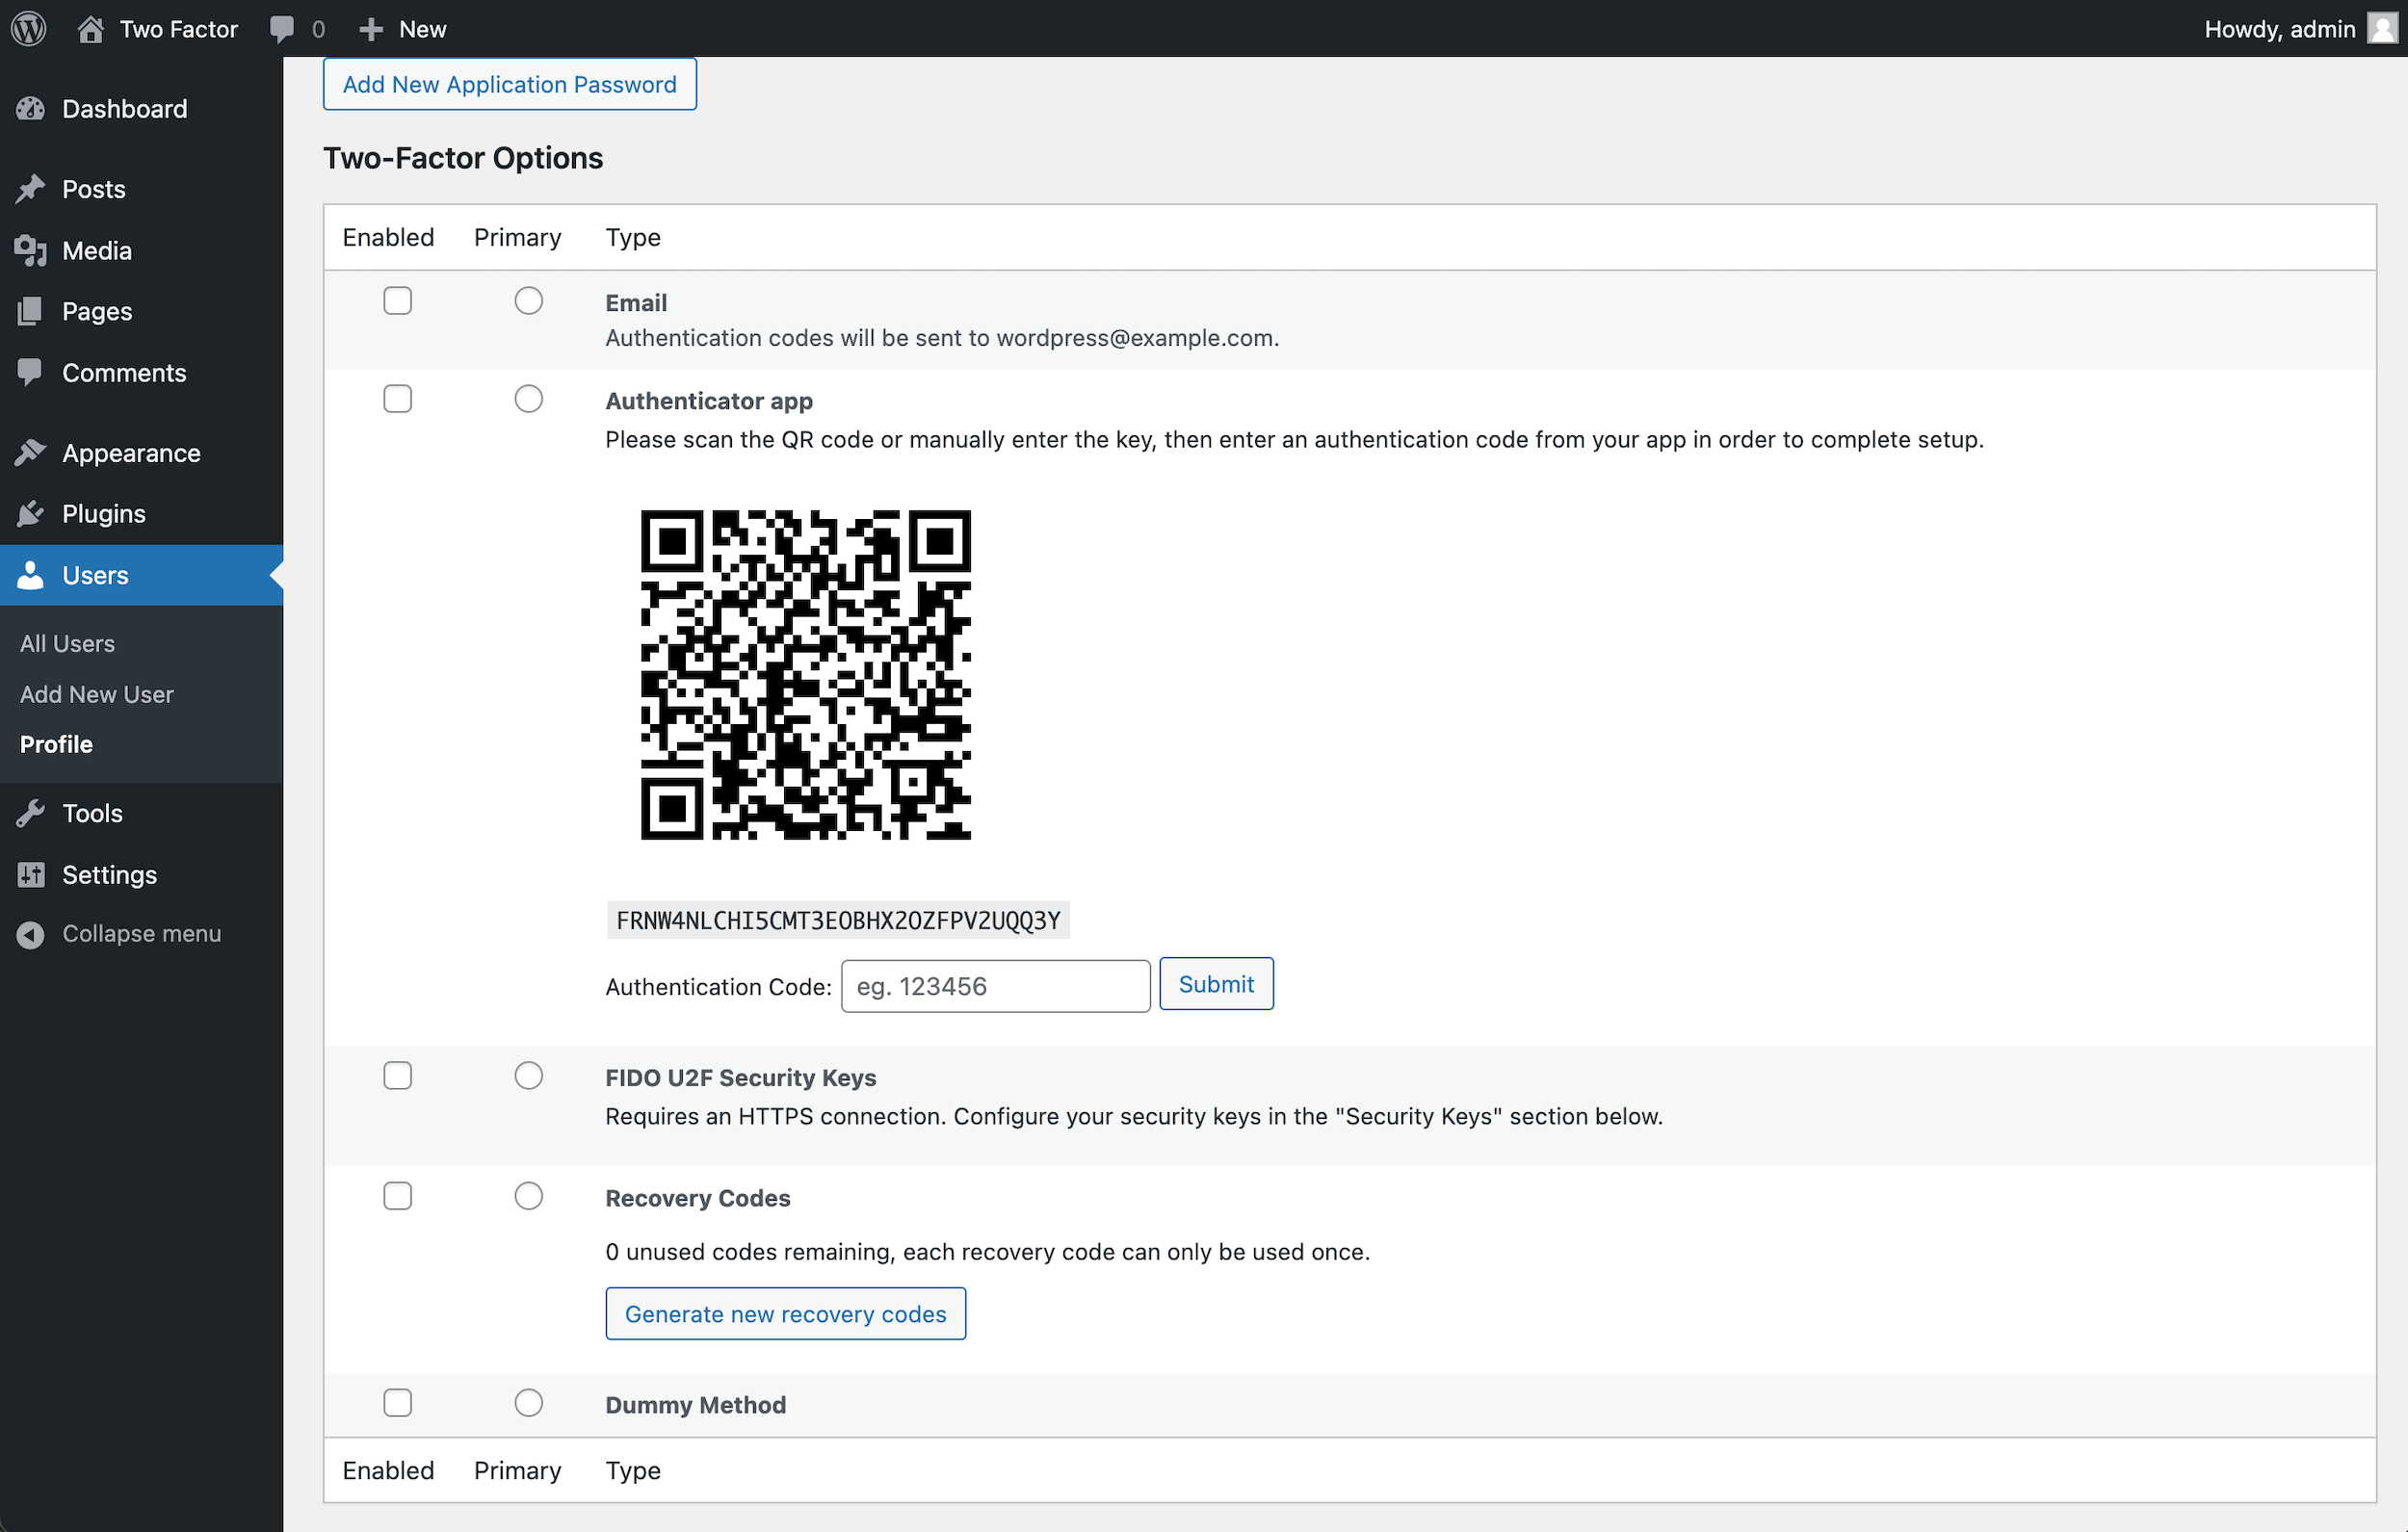This screenshot has height=1532, width=2408.
Task: Open the comments bubble in the admin bar
Action: point(283,29)
